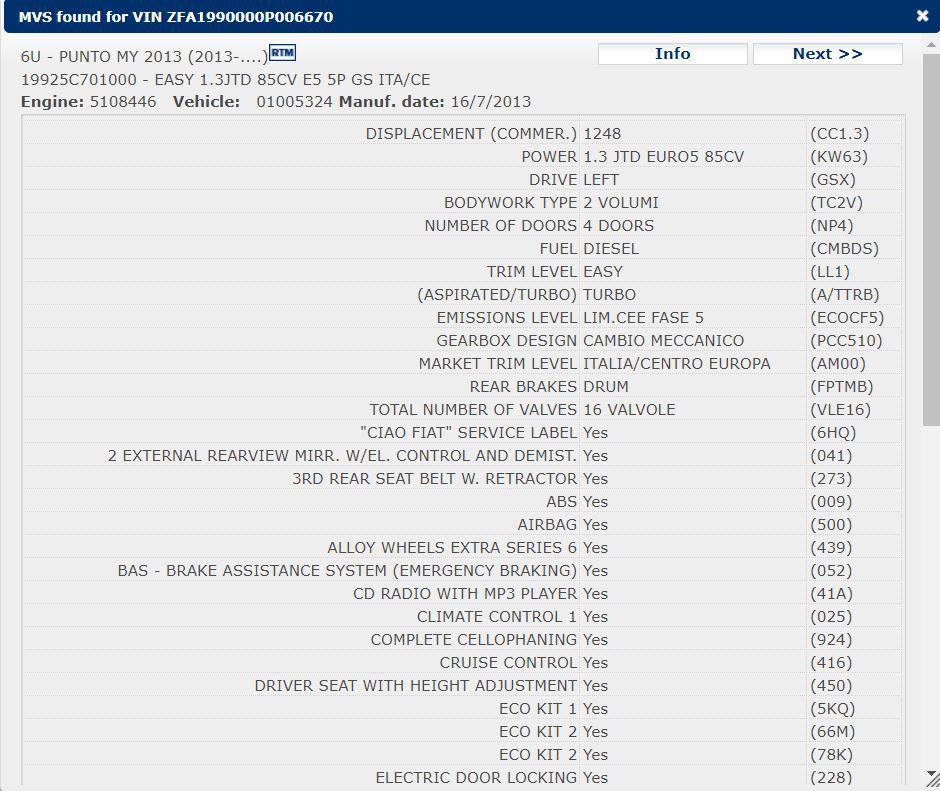Image resolution: width=940 pixels, height=791 pixels.
Task: Select fuel value DIESEL
Action: coord(611,249)
